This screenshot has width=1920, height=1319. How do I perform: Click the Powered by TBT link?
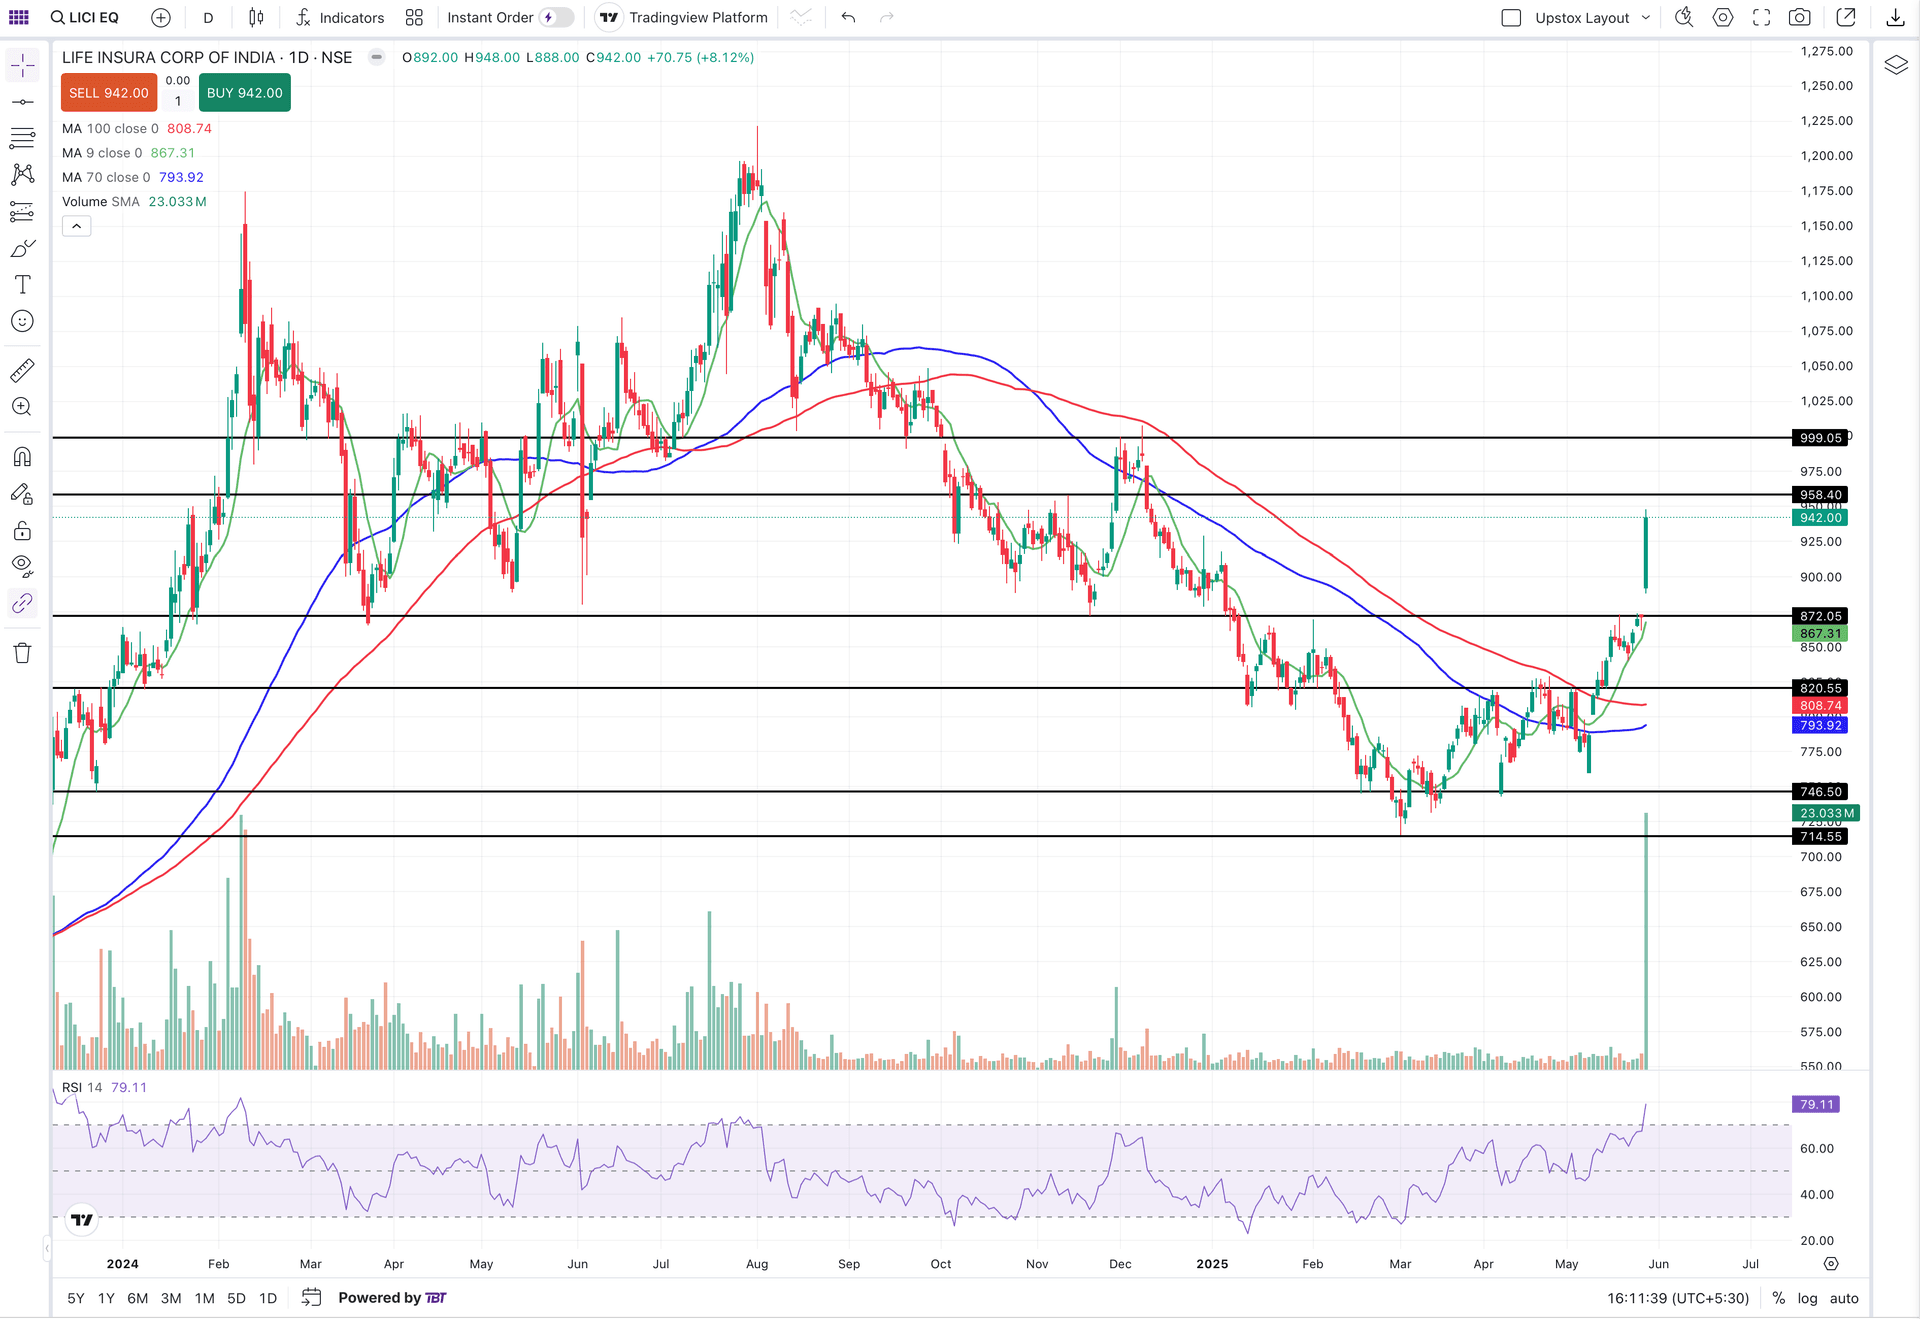pos(392,1298)
